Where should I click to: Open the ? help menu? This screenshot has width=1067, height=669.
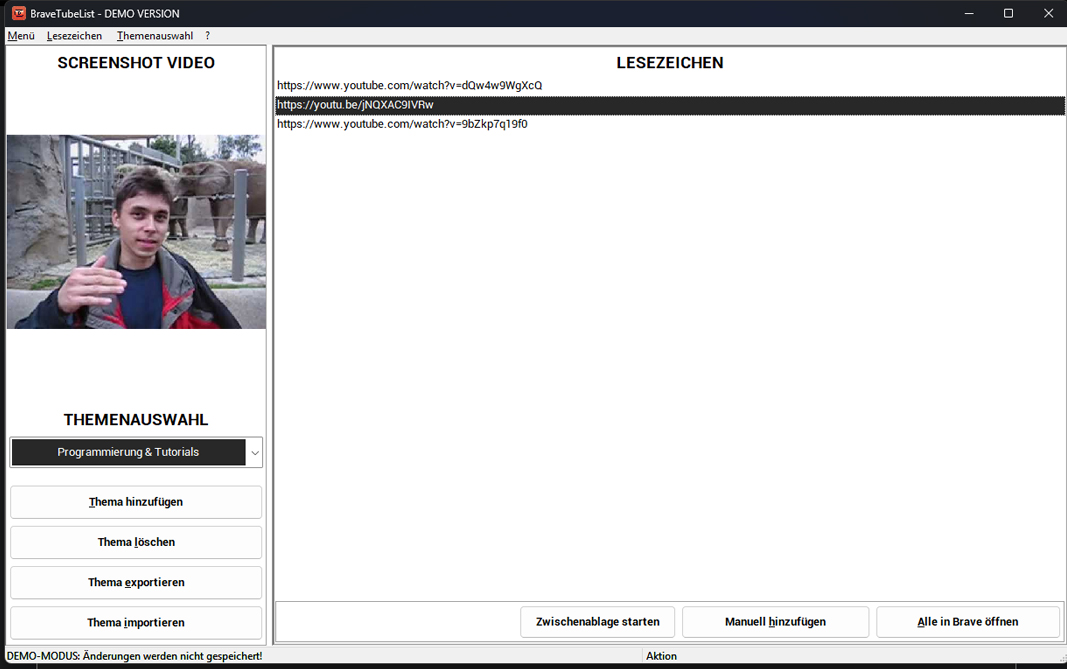pos(207,35)
